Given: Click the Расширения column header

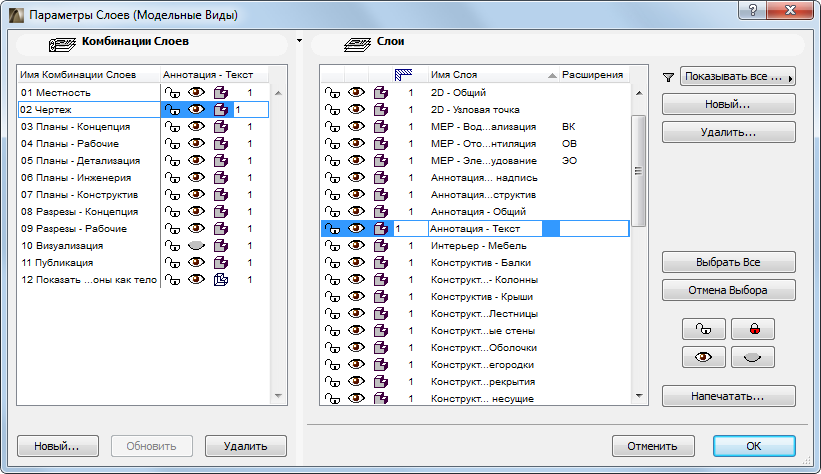Looking at the screenshot, I should tap(594, 75).
